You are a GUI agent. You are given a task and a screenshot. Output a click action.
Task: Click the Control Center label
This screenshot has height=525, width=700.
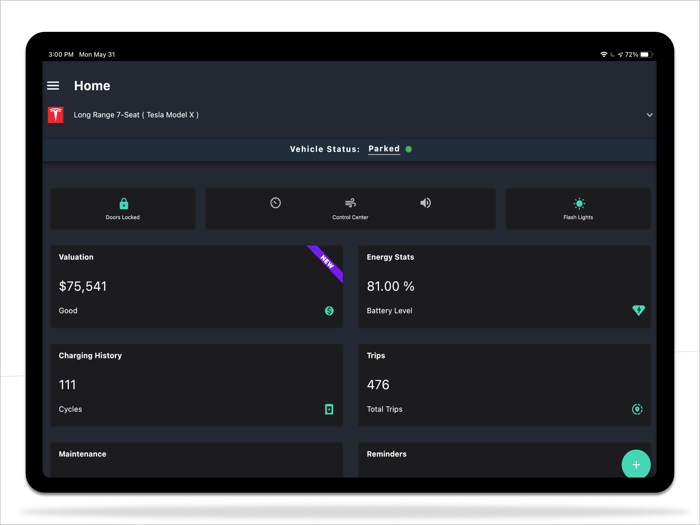pyautogui.click(x=350, y=217)
